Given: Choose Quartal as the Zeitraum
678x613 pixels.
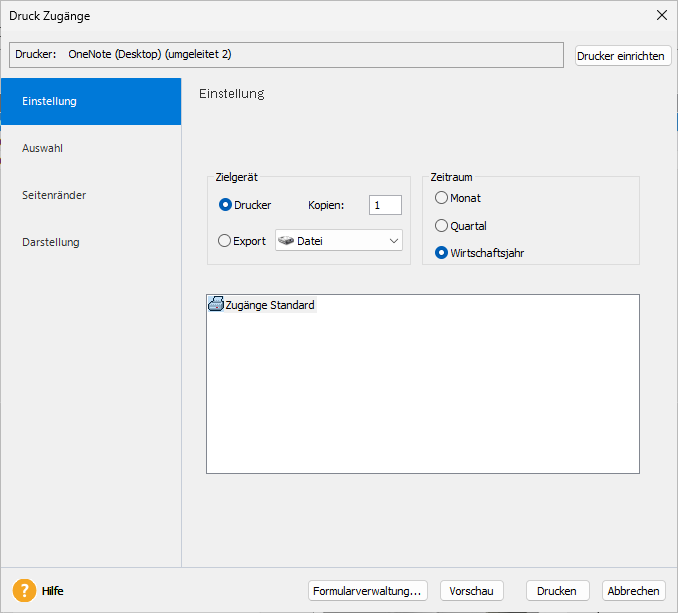Looking at the screenshot, I should pyautogui.click(x=441, y=226).
